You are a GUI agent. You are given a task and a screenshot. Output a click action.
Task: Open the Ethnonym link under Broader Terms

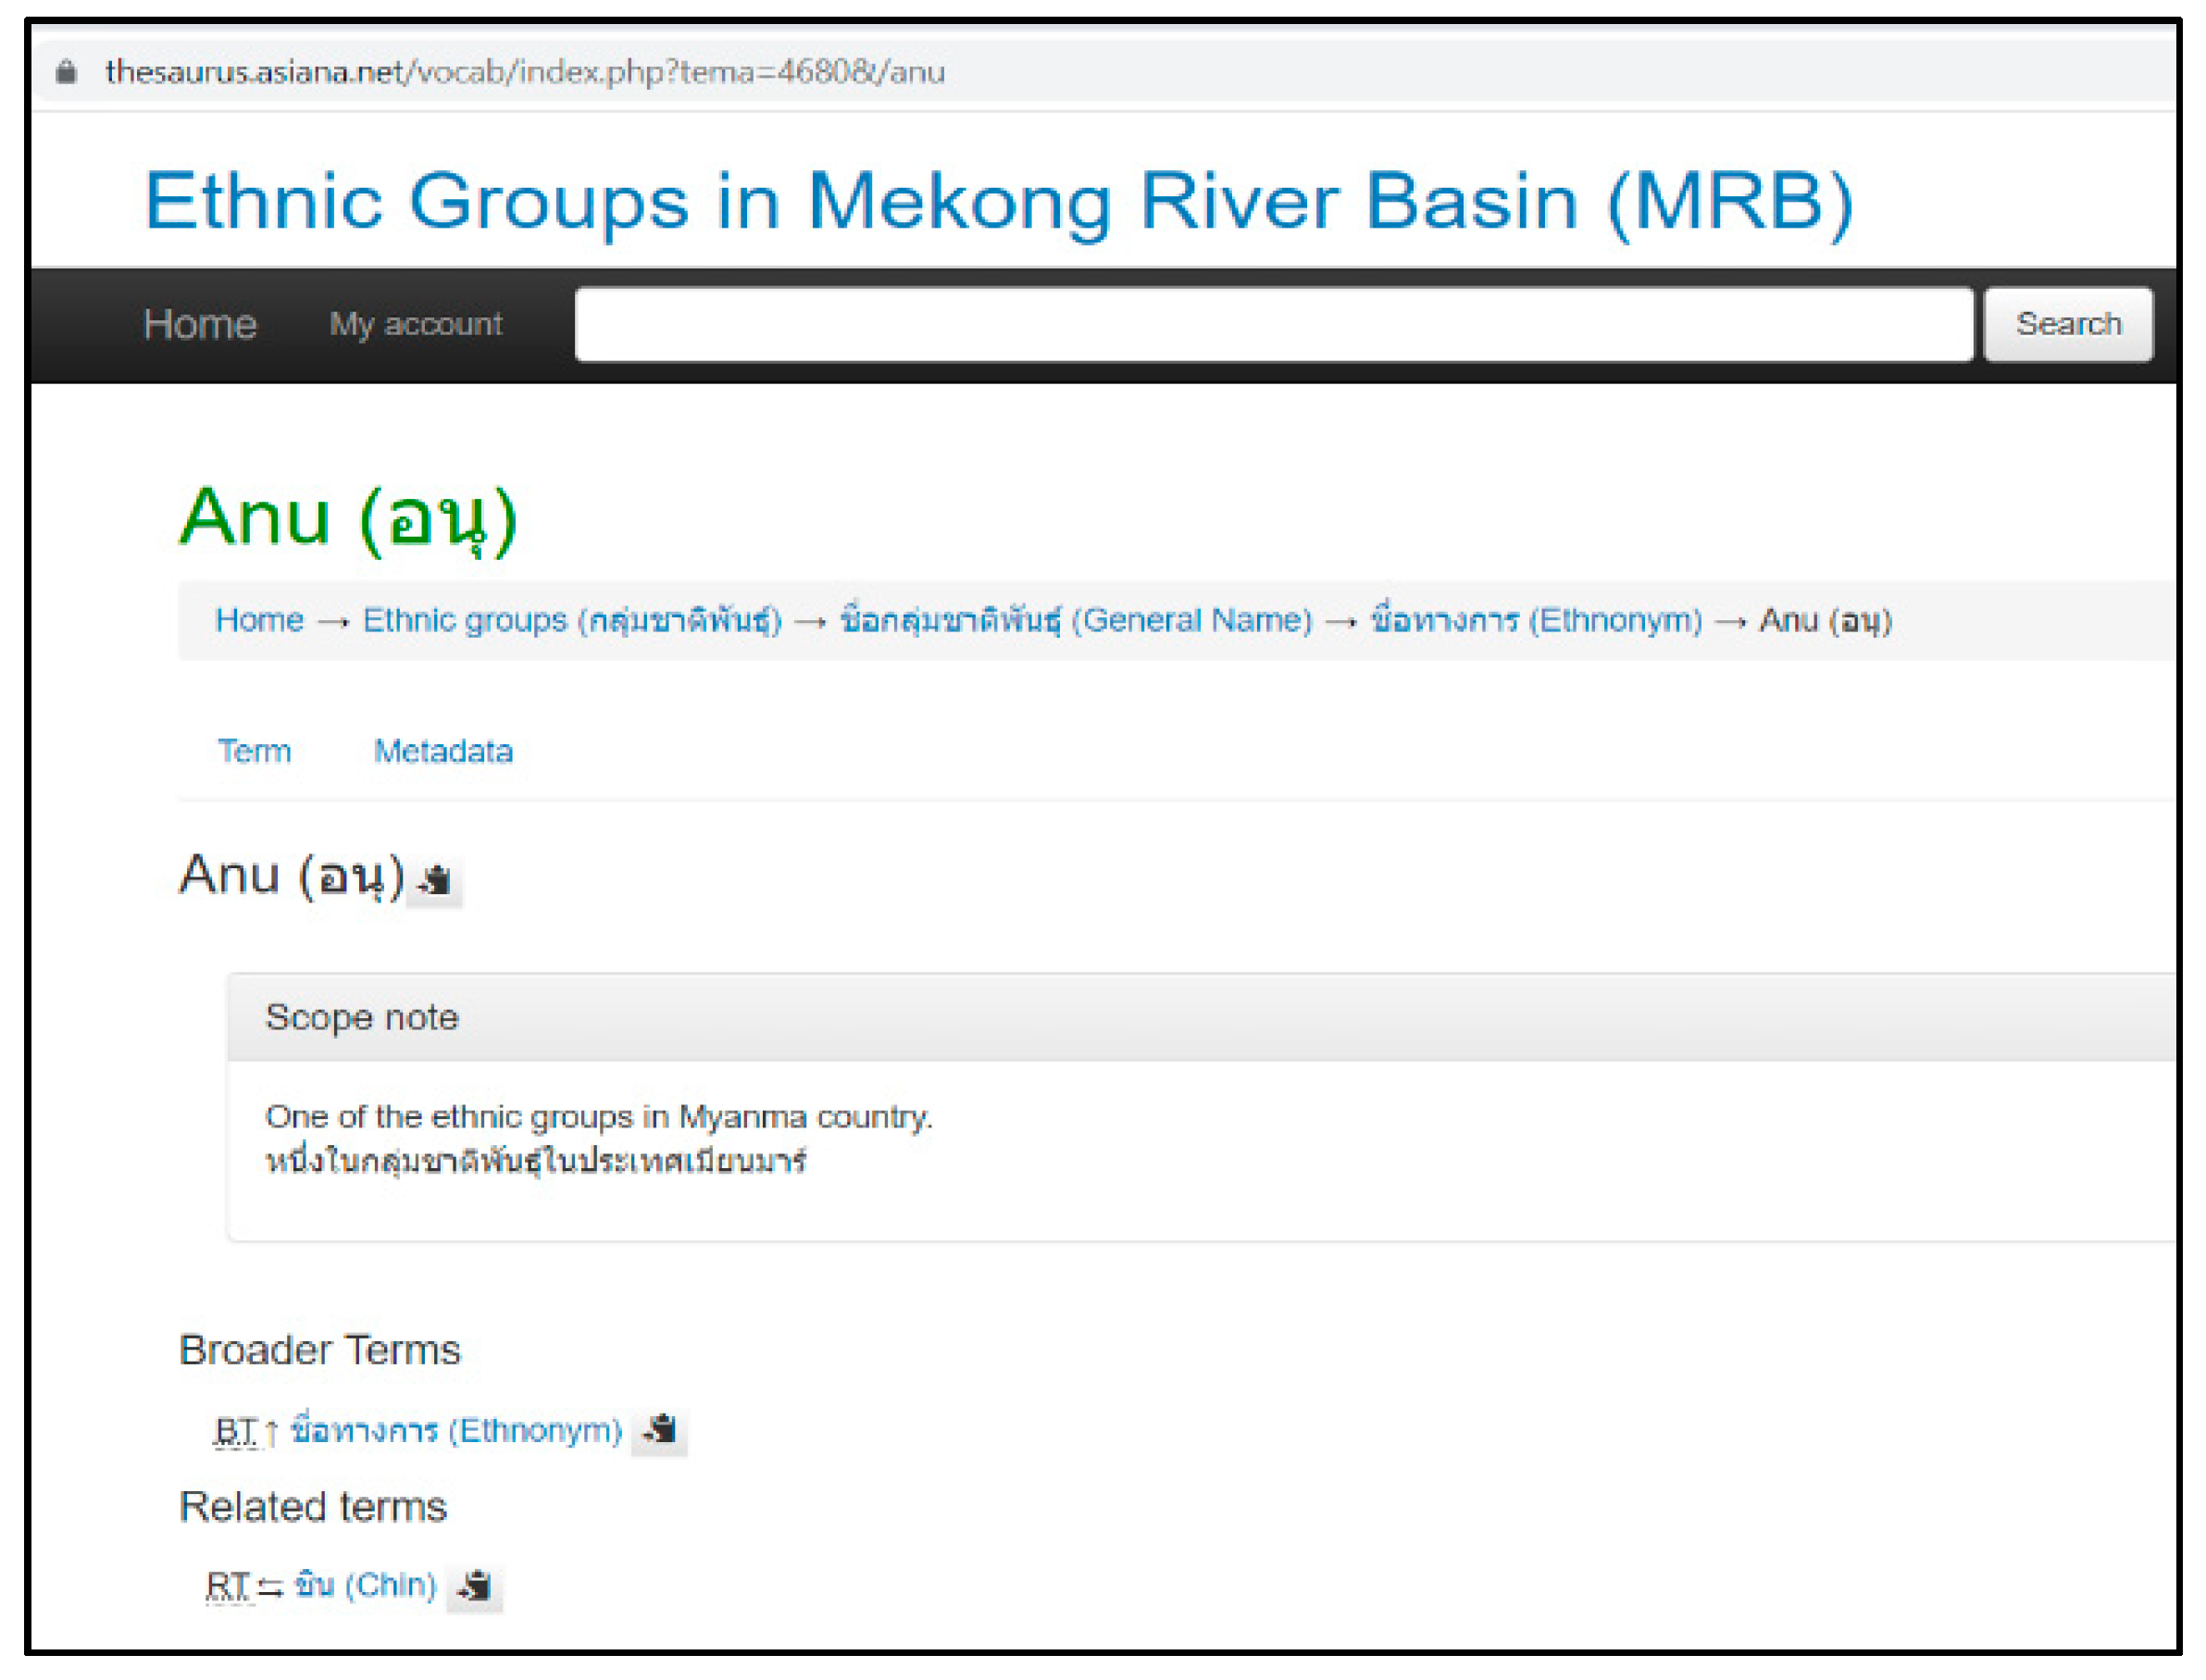pos(456,1431)
